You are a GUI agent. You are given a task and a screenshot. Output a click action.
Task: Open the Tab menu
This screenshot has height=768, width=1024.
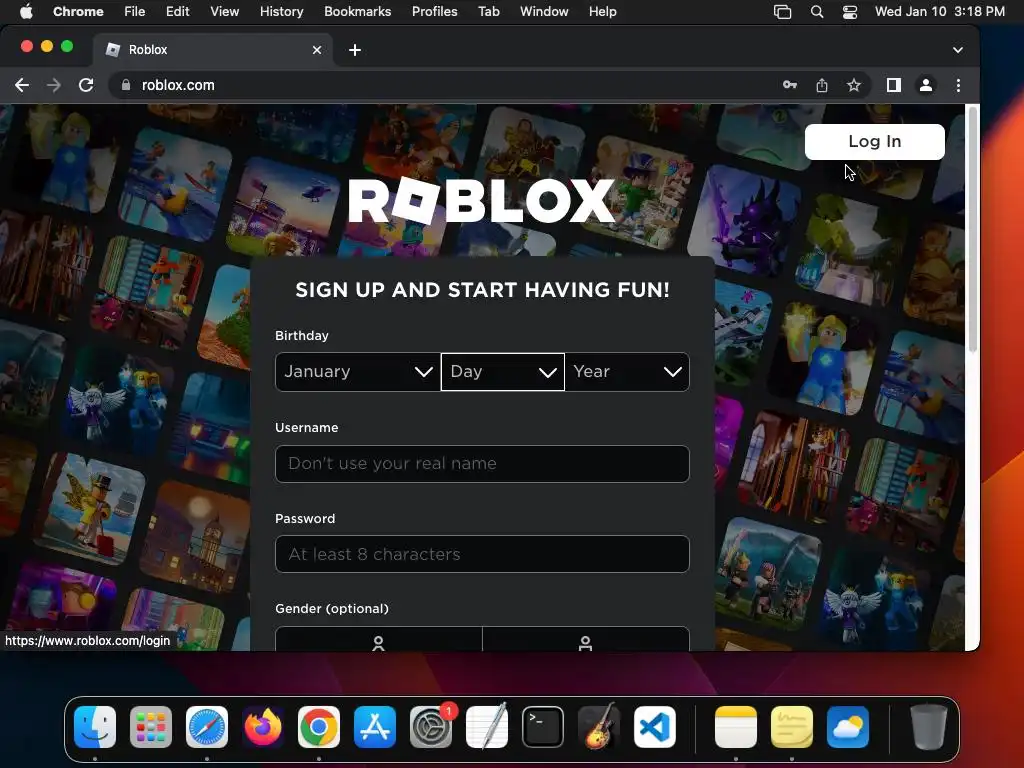coord(488,11)
